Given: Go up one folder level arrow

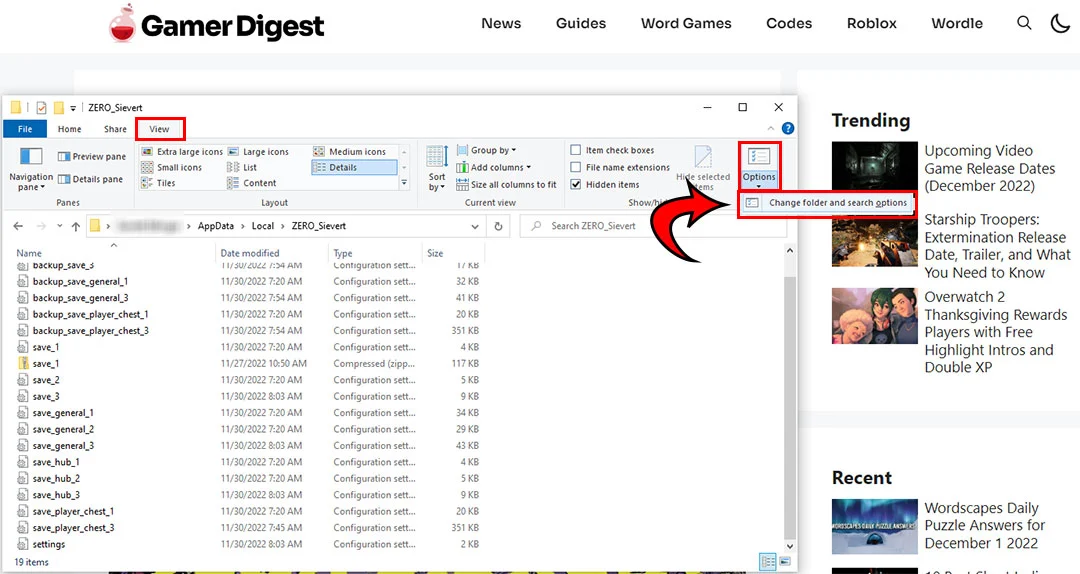Looking at the screenshot, I should pyautogui.click(x=76, y=226).
